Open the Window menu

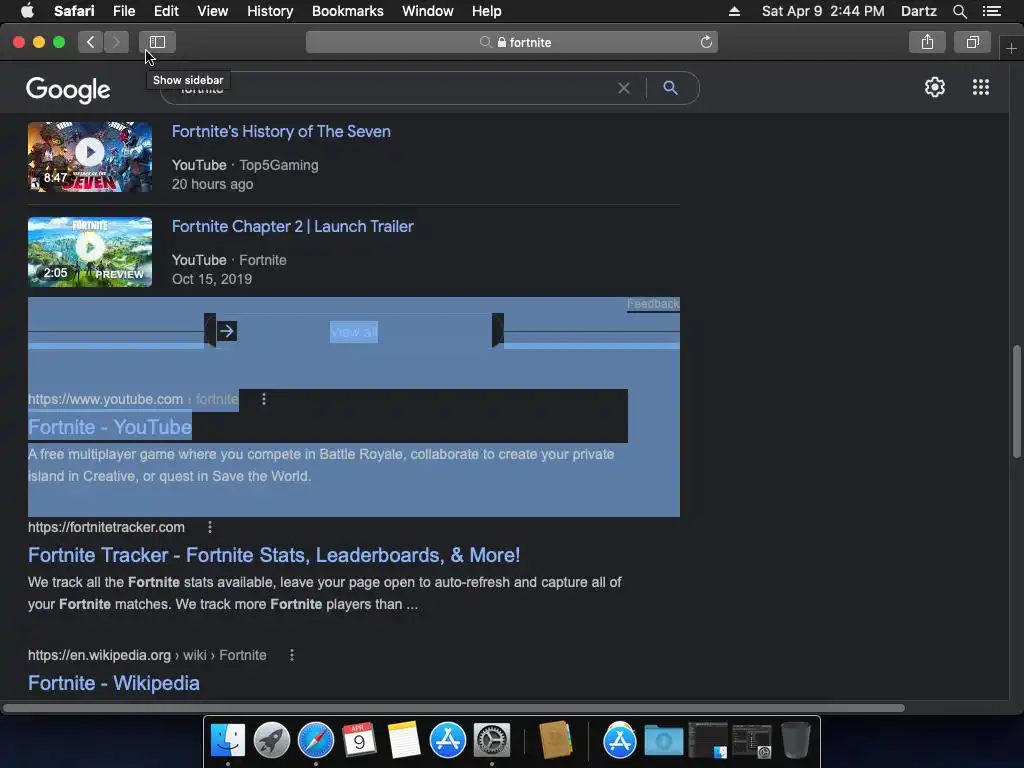427,11
